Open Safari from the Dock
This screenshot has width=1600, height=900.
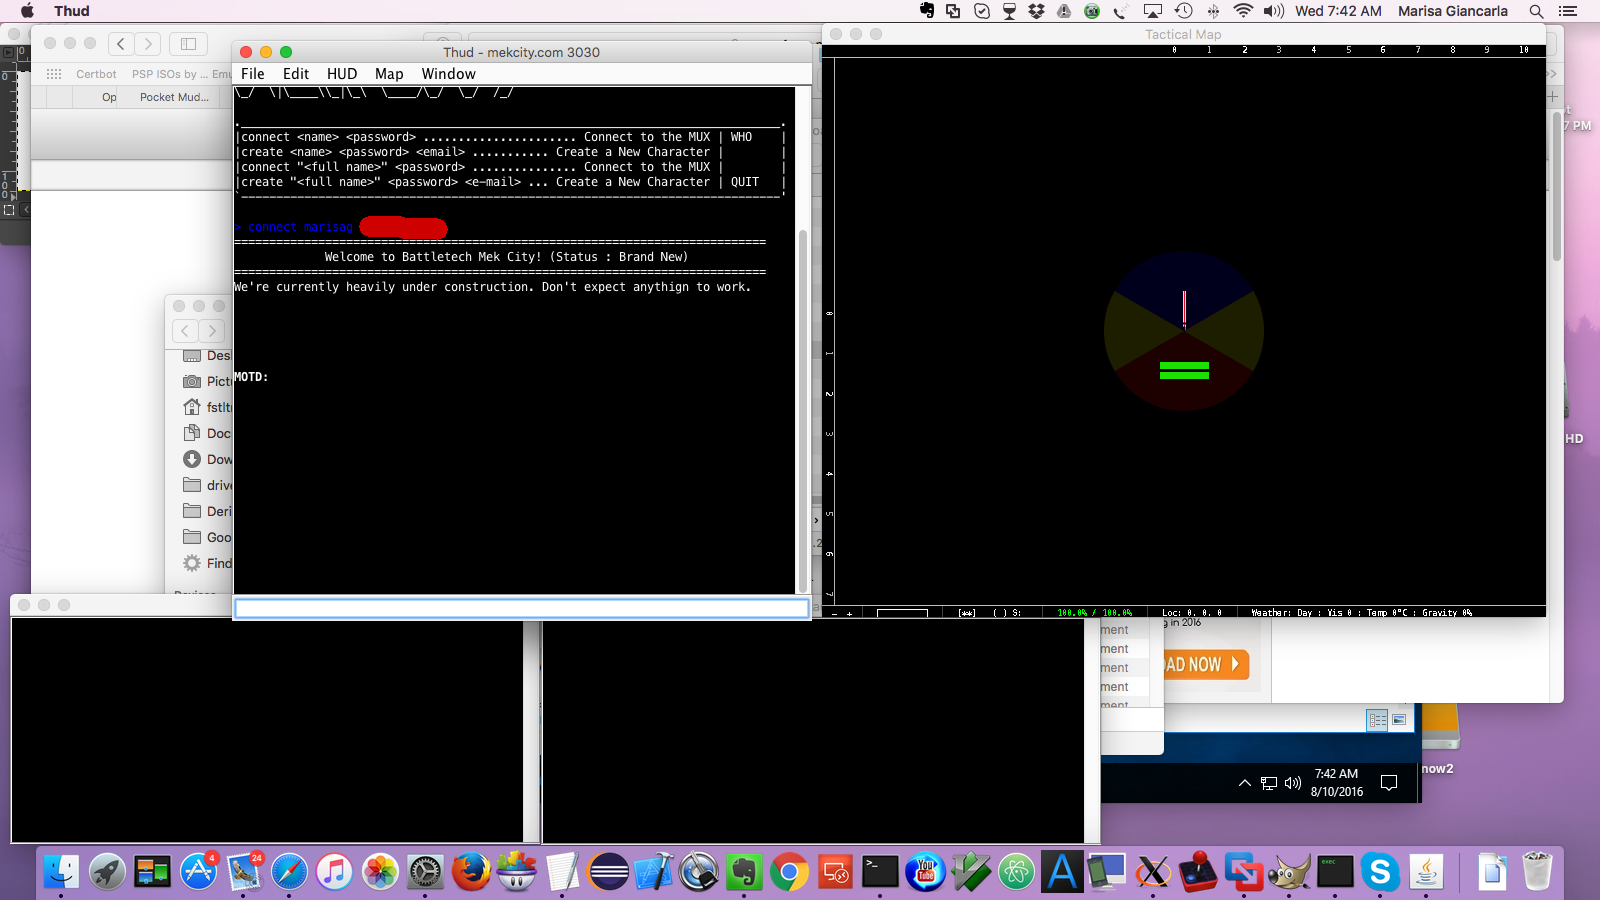point(290,872)
